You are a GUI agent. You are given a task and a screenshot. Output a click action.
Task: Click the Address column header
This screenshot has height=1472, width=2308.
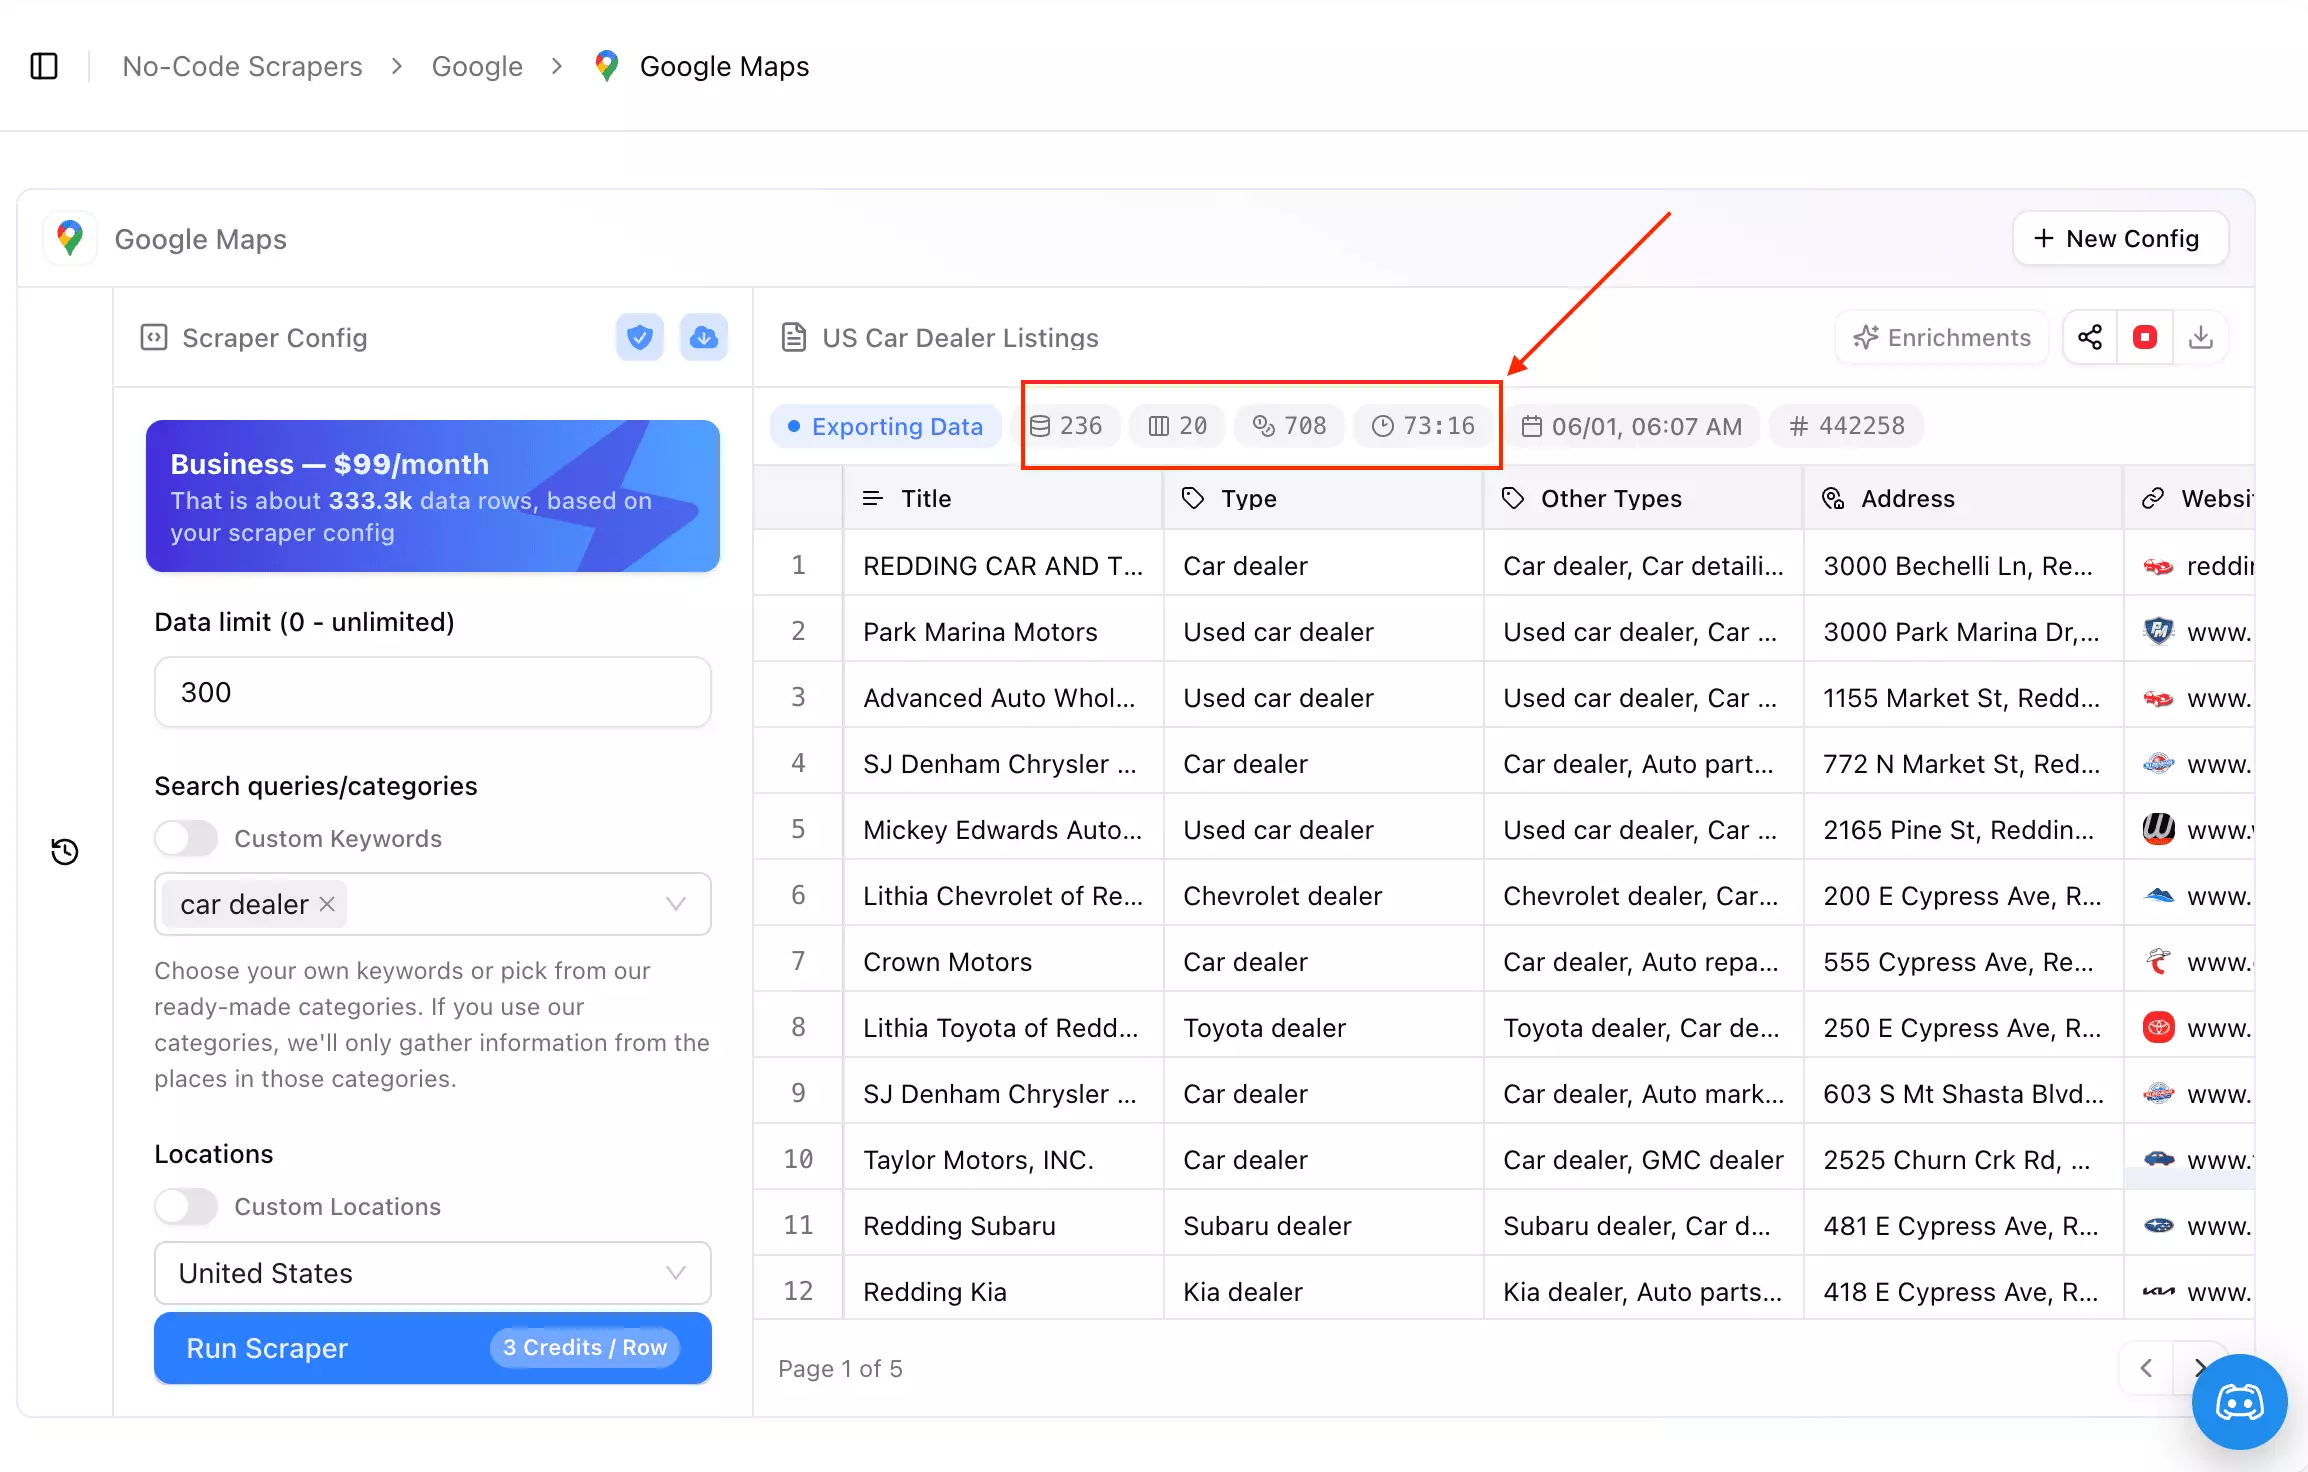point(1963,498)
